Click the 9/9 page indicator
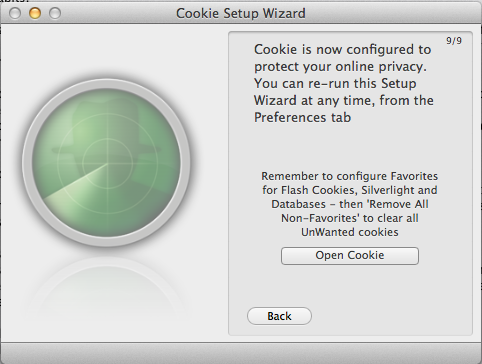Image resolution: width=482 pixels, height=364 pixels. (454, 41)
